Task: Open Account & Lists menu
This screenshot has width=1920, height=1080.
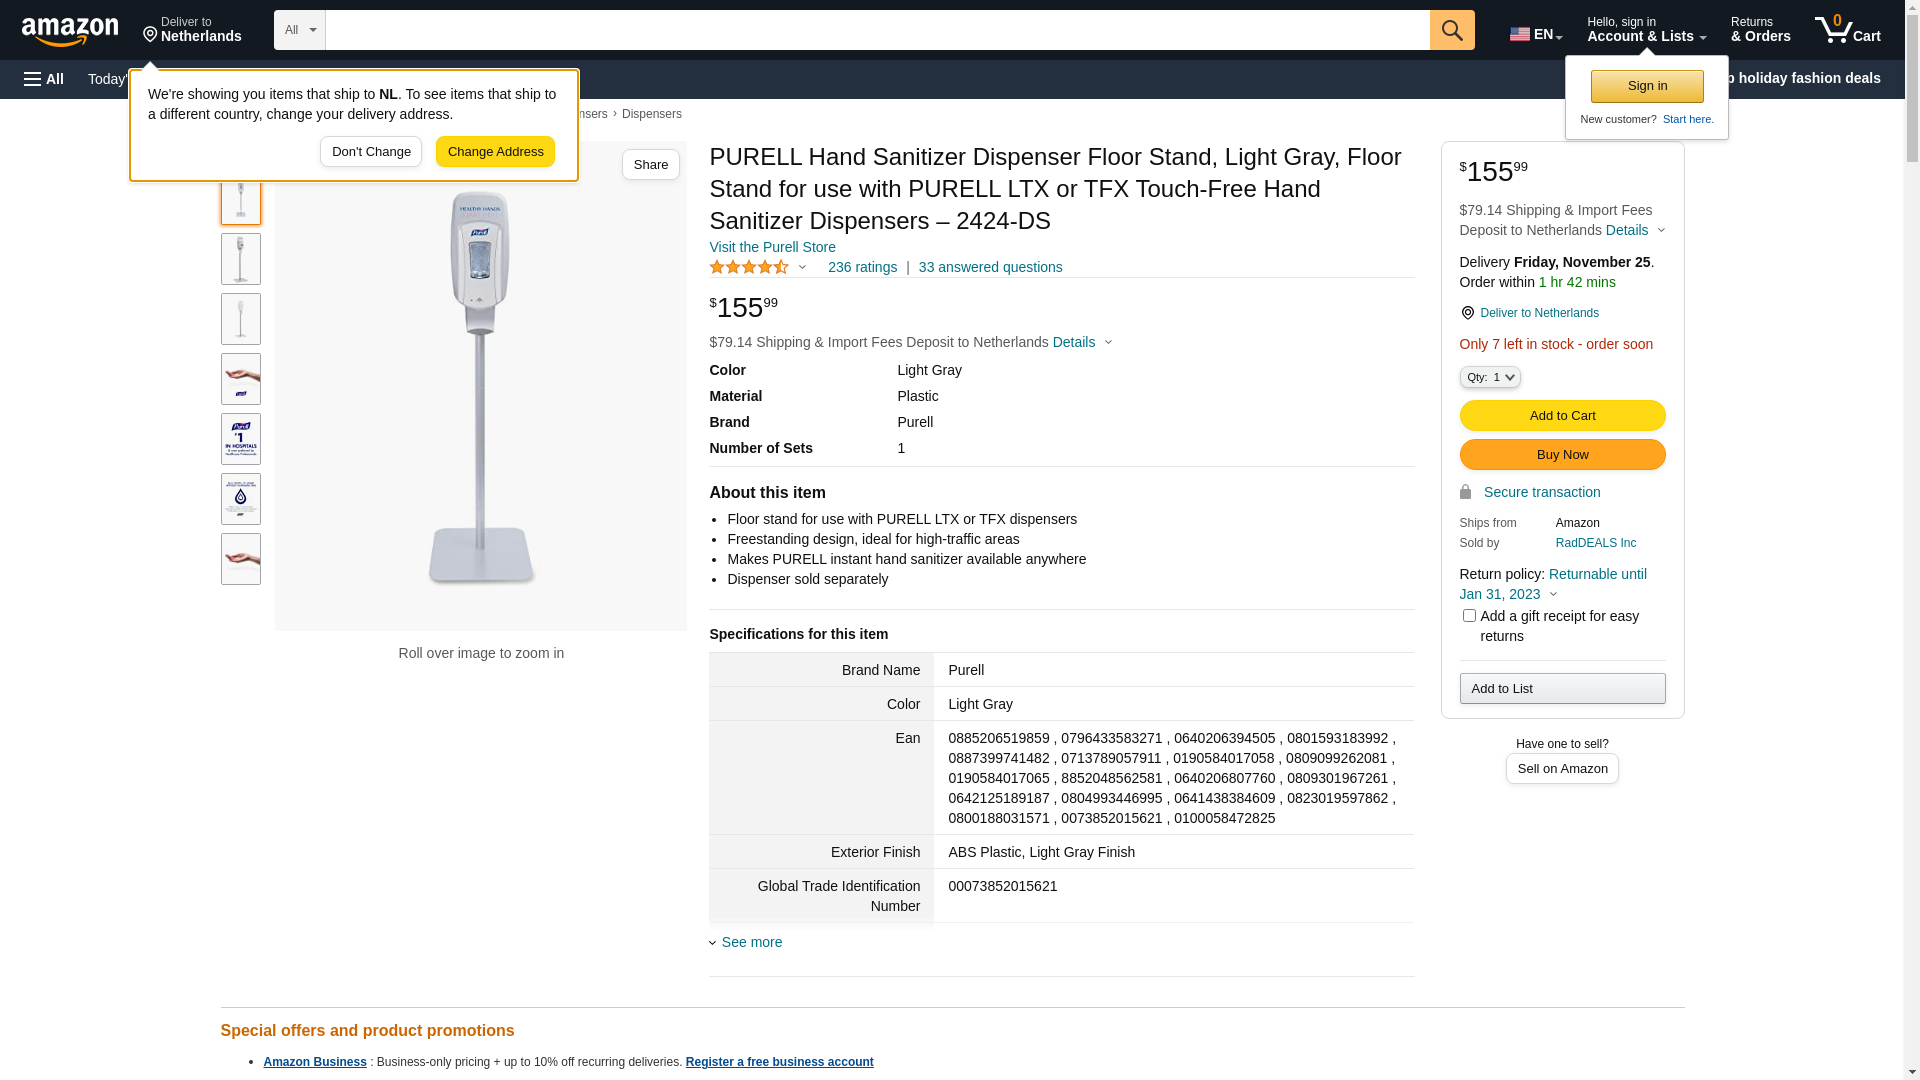Action: tap(1646, 30)
